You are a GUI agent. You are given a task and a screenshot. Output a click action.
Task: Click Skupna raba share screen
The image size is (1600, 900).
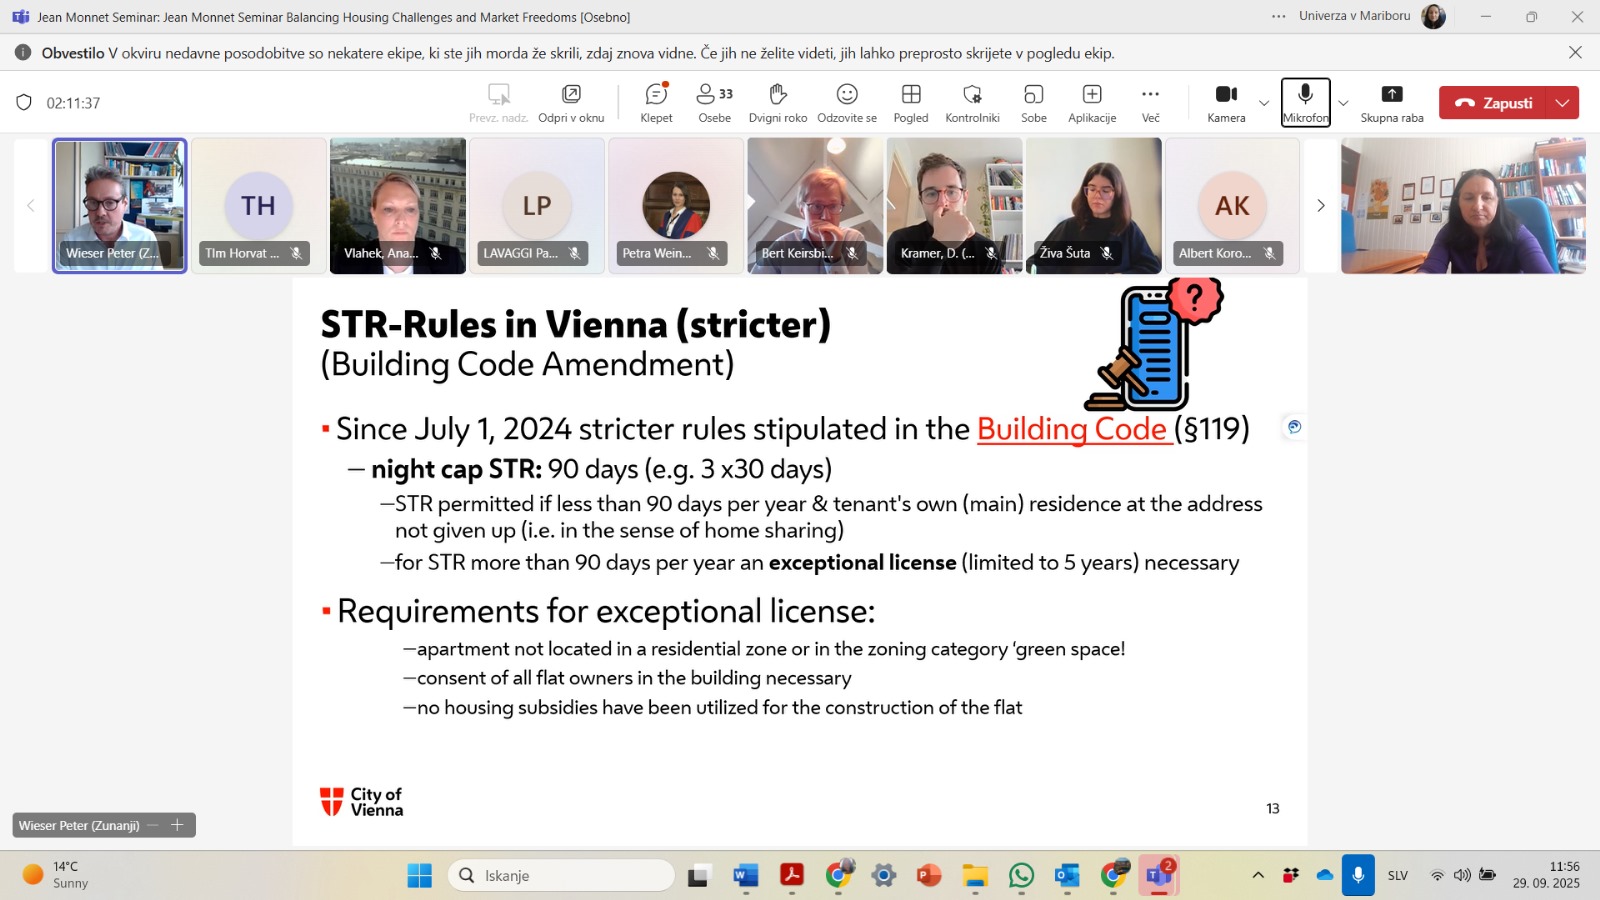point(1391,102)
